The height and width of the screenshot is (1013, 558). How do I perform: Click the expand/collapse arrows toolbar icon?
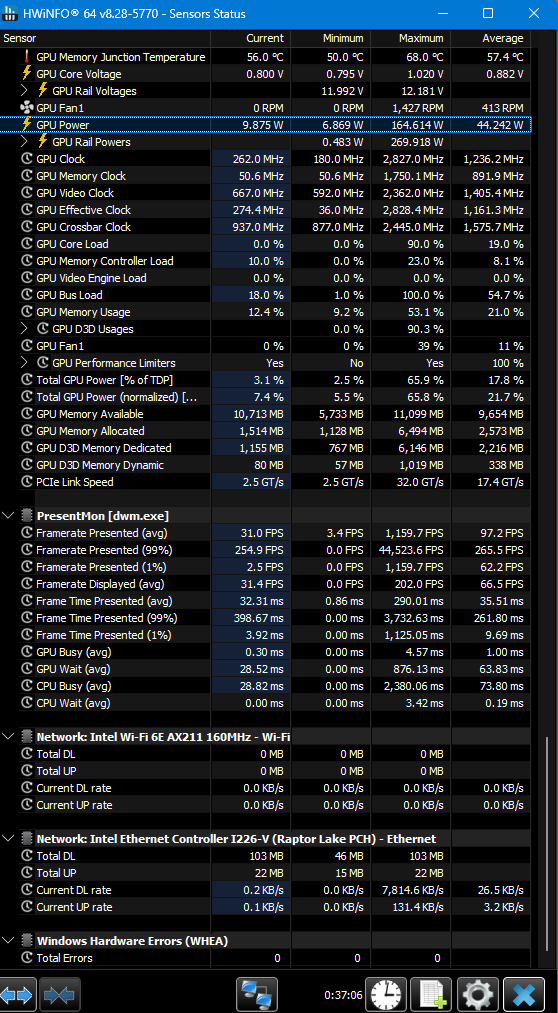17,994
